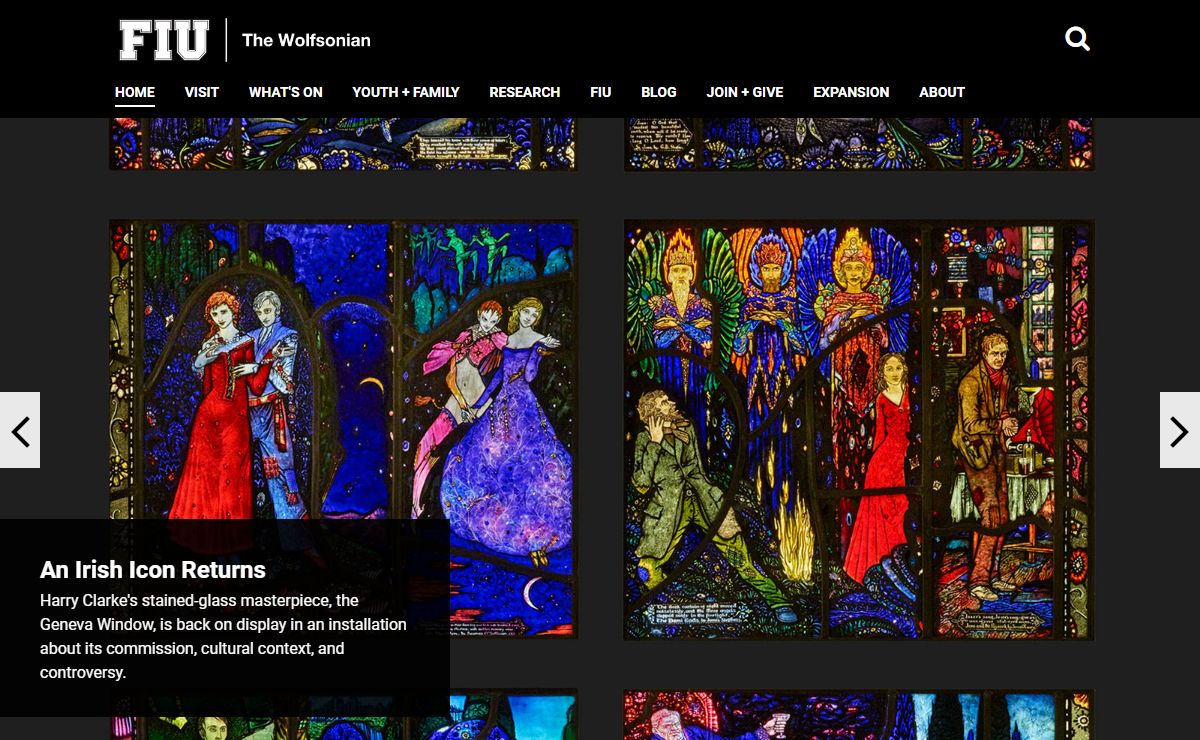
Task: Click the stained-glass panel with dancing couples
Action: (x=343, y=429)
